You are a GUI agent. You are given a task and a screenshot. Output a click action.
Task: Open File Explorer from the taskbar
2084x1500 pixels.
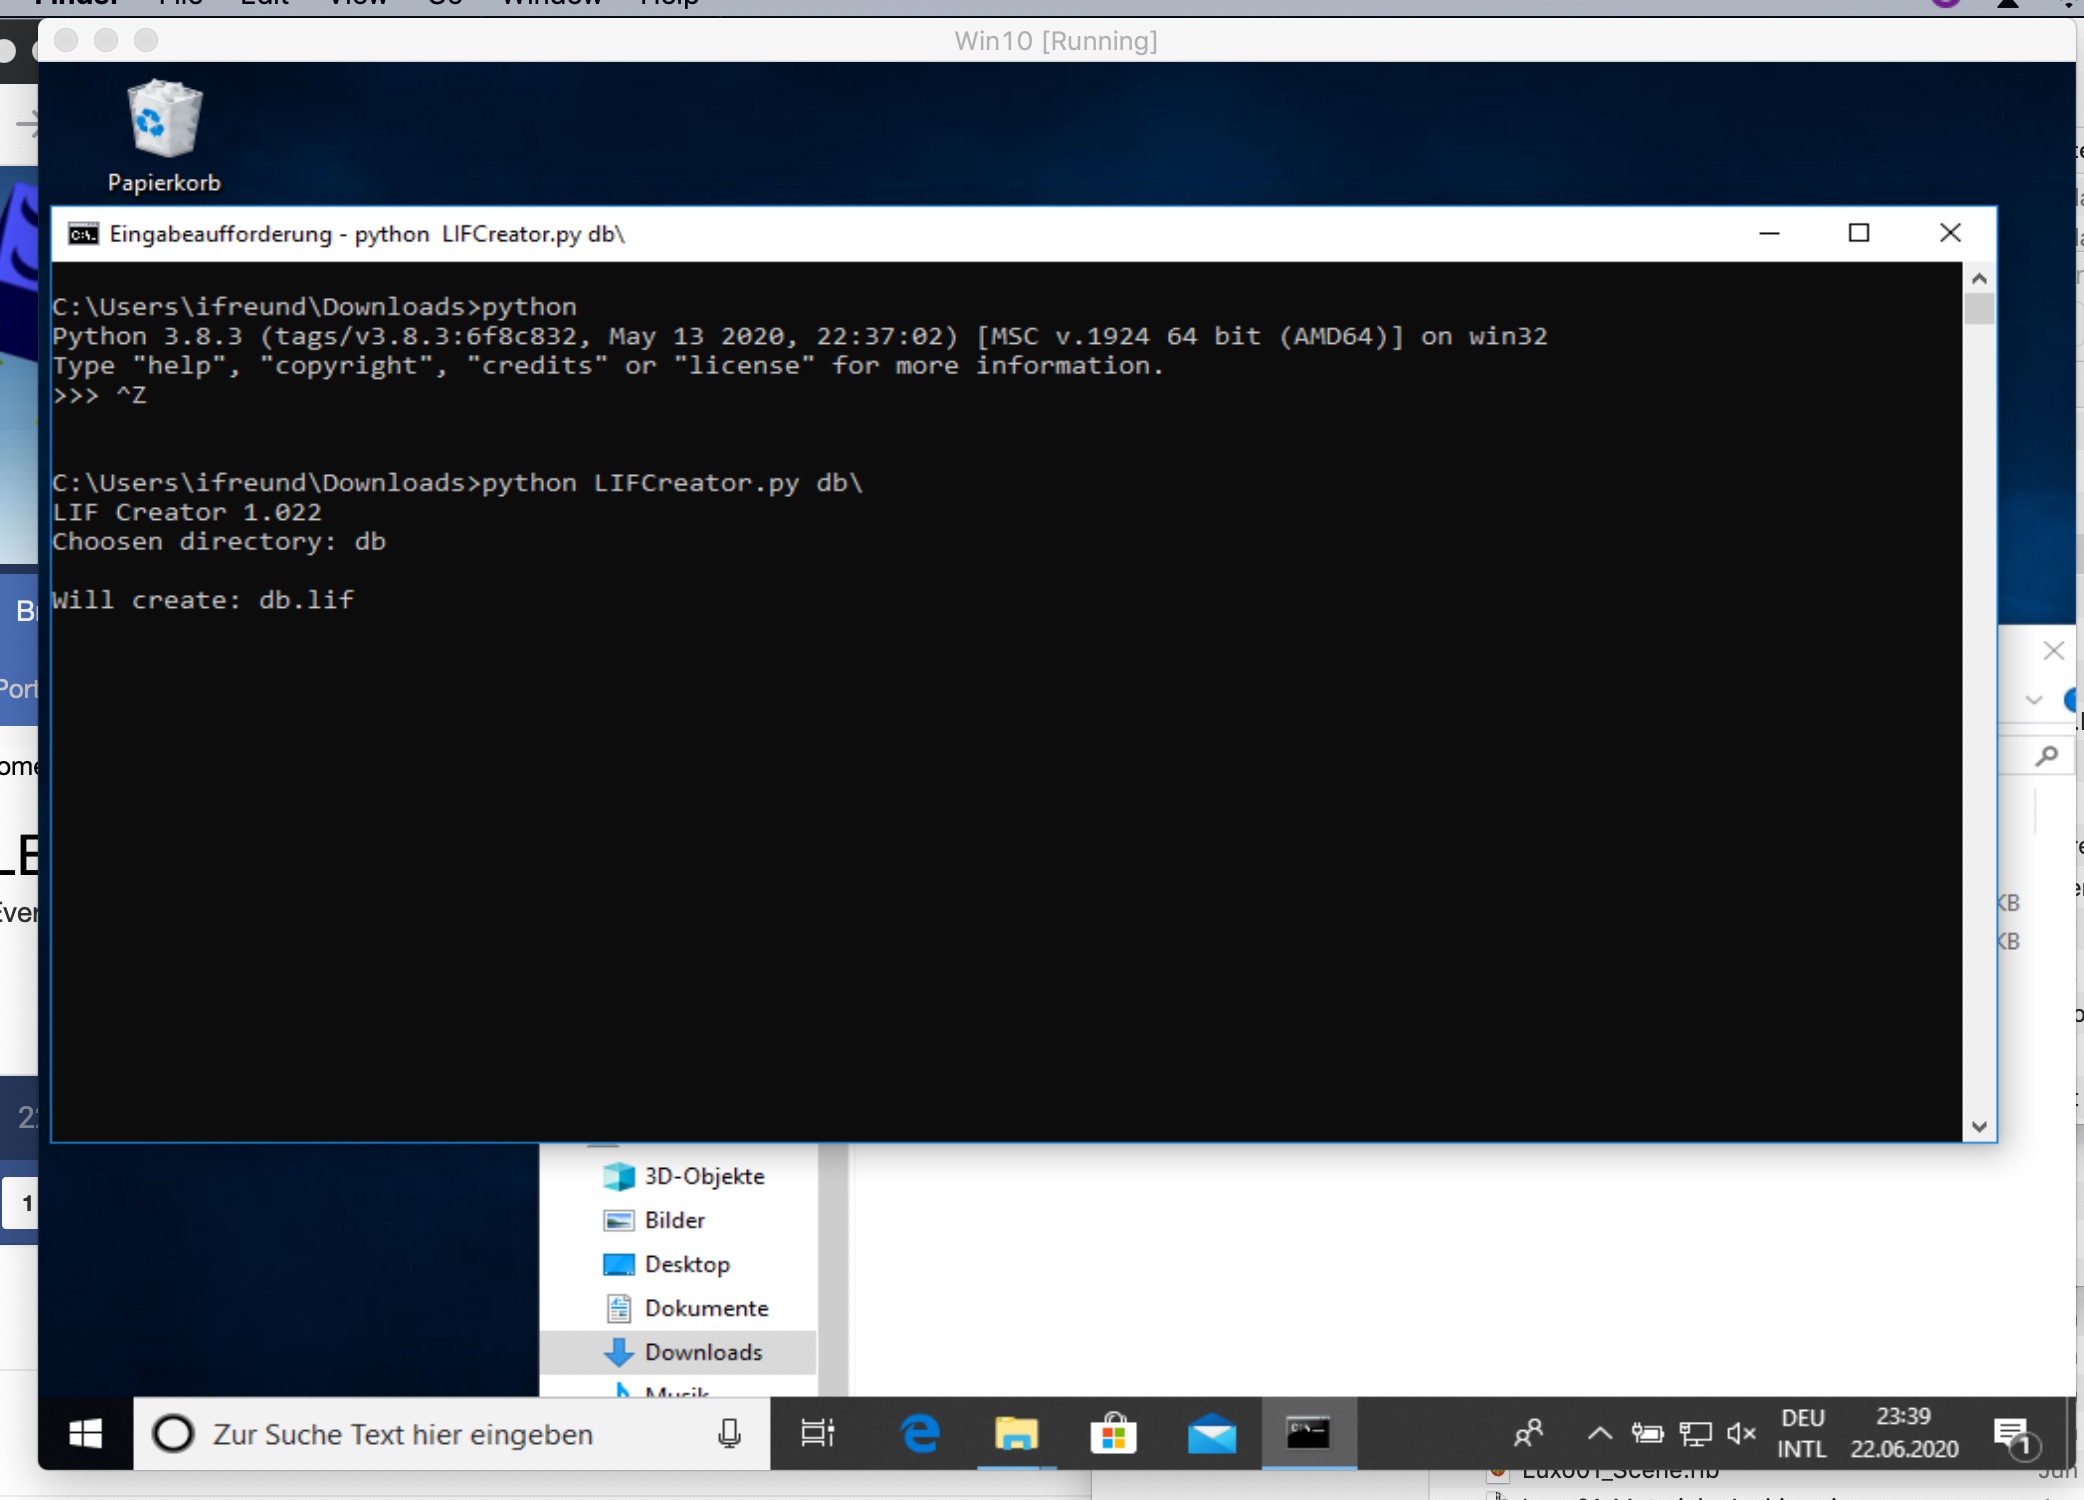[x=1016, y=1433]
